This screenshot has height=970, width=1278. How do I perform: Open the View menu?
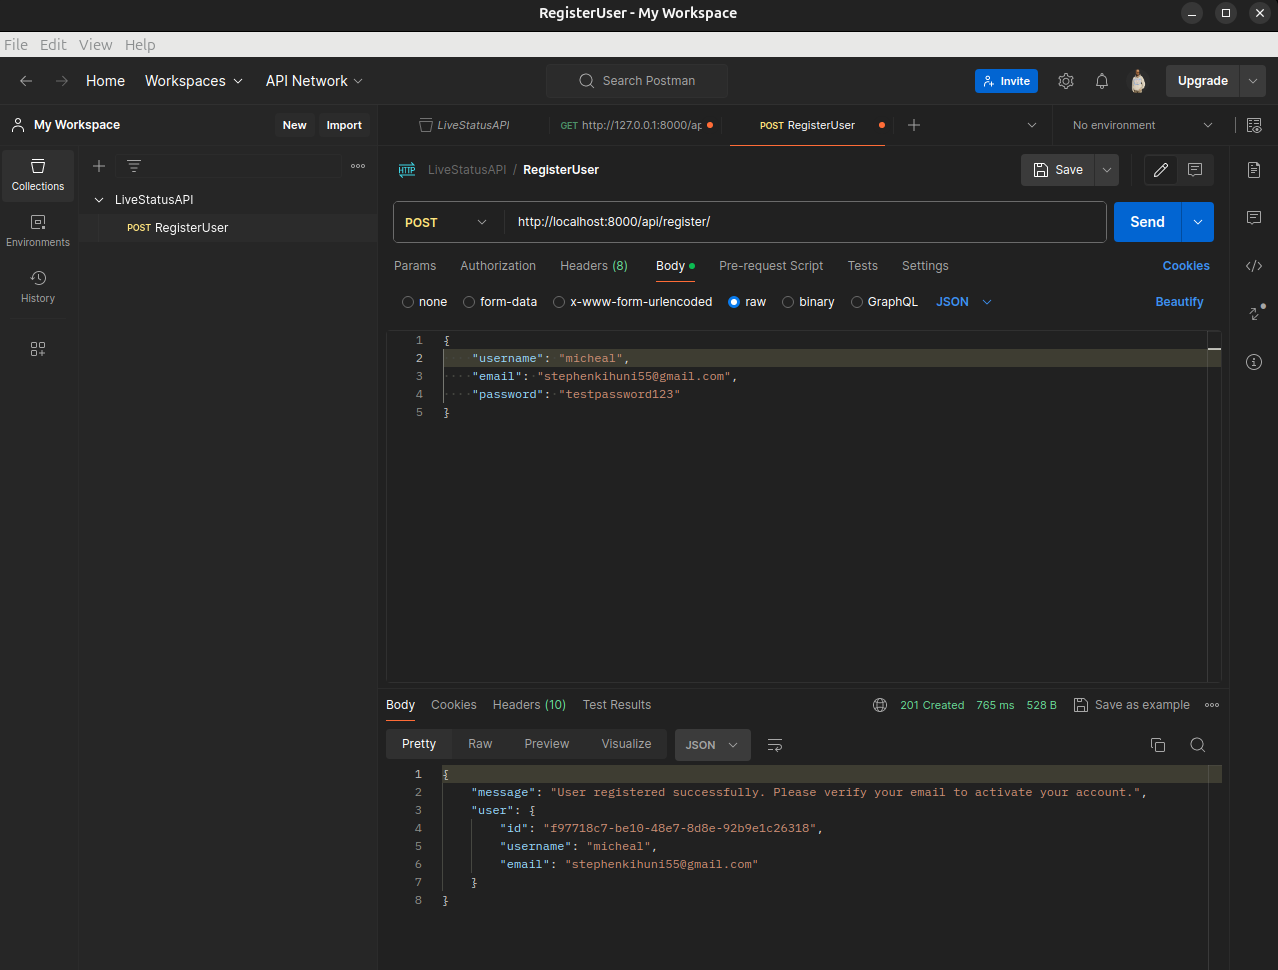coord(96,45)
